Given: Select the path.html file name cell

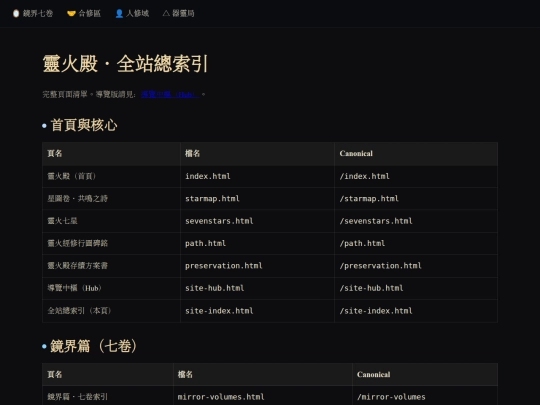Looking at the screenshot, I should [257, 243].
